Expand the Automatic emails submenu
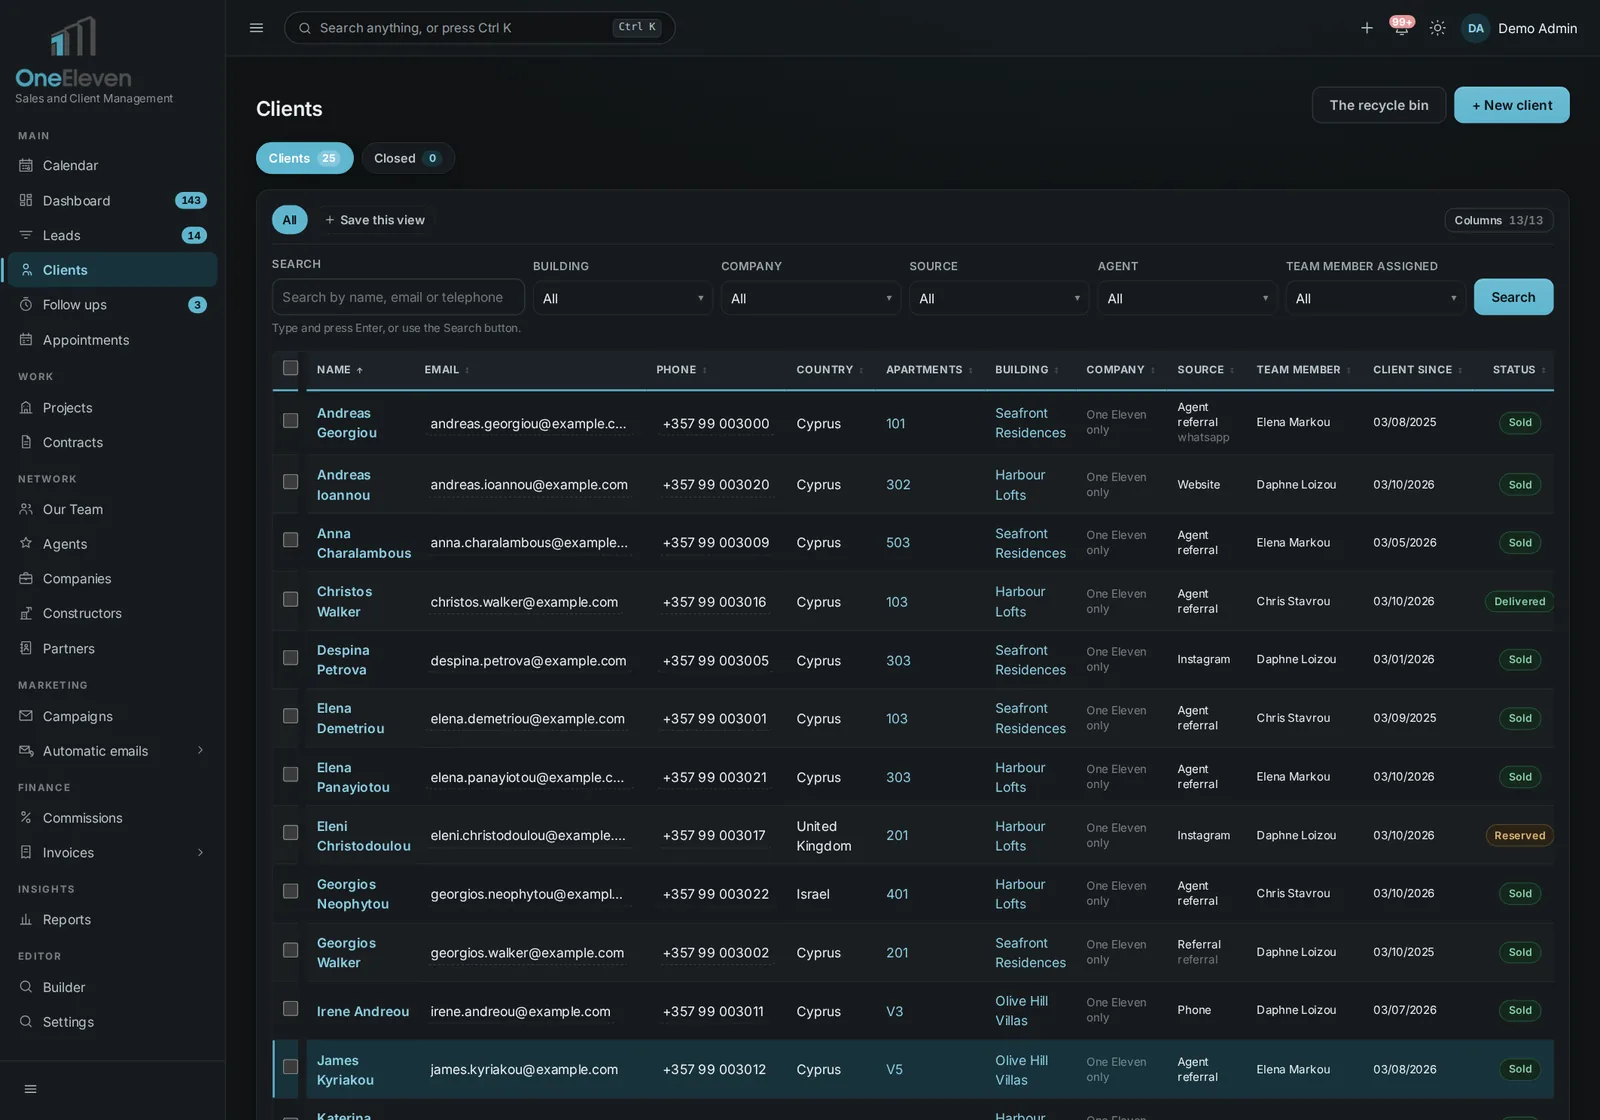 pos(200,751)
